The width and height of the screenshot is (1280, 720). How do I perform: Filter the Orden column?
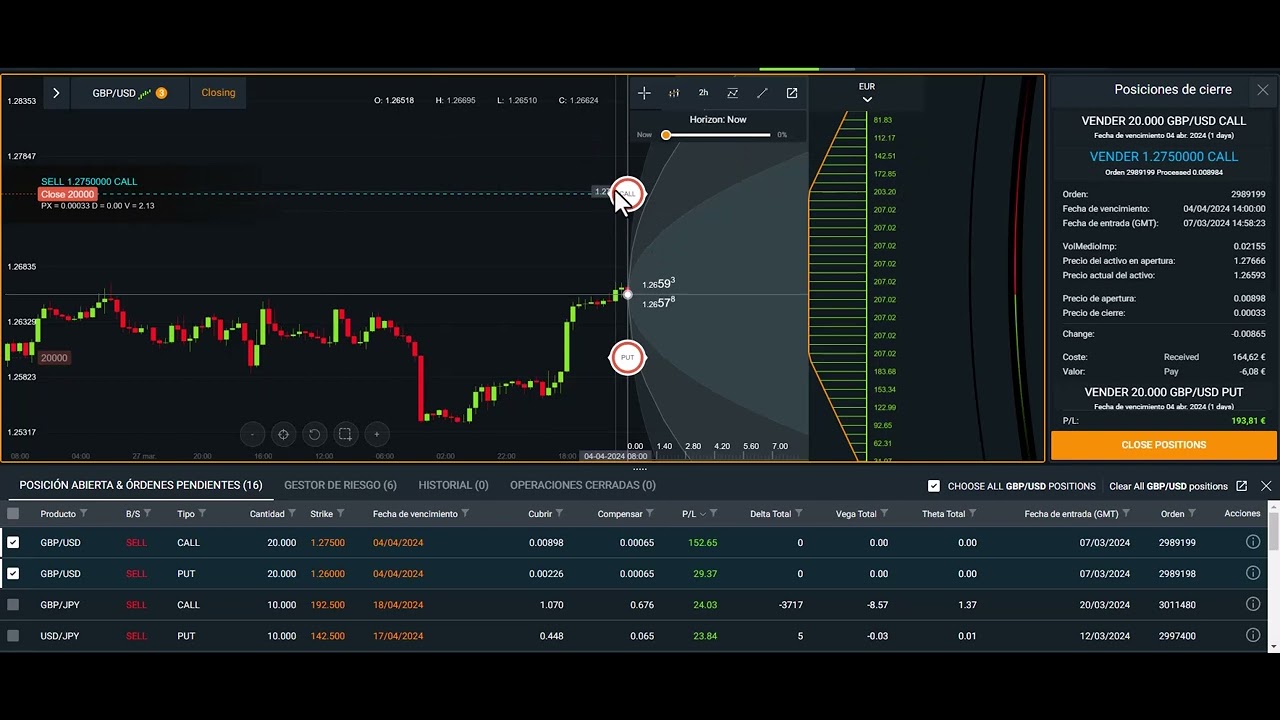click(x=1193, y=514)
